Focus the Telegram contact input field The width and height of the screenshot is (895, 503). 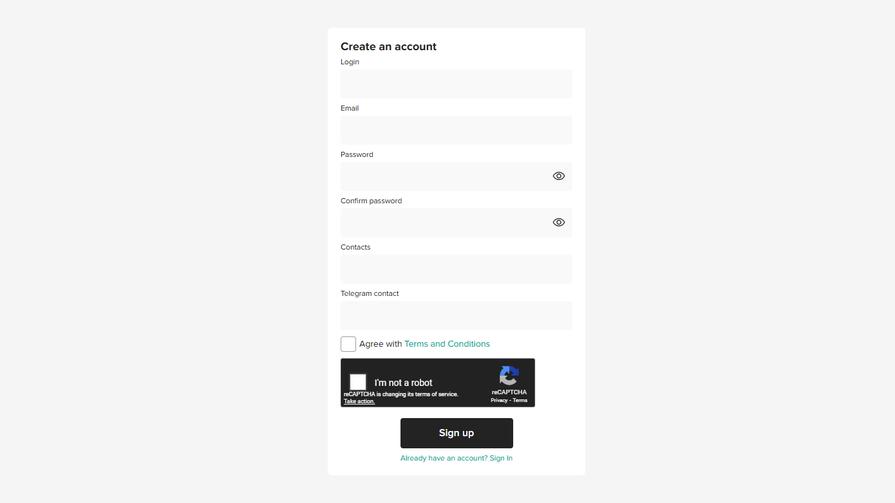point(456,315)
